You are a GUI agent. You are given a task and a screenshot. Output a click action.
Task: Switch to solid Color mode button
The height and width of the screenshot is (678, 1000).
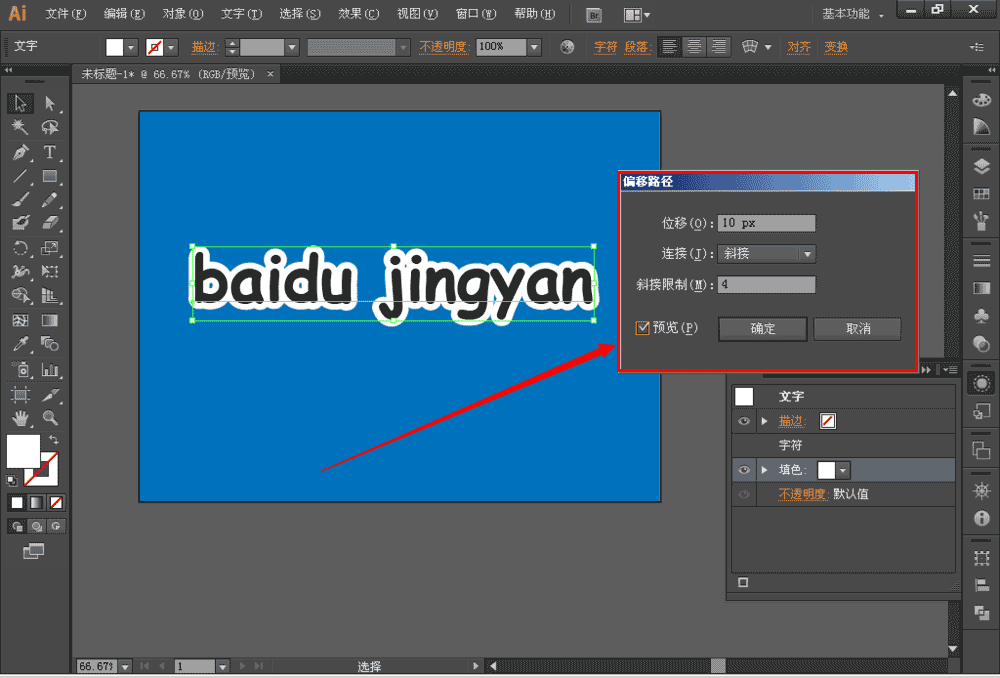(x=17, y=503)
